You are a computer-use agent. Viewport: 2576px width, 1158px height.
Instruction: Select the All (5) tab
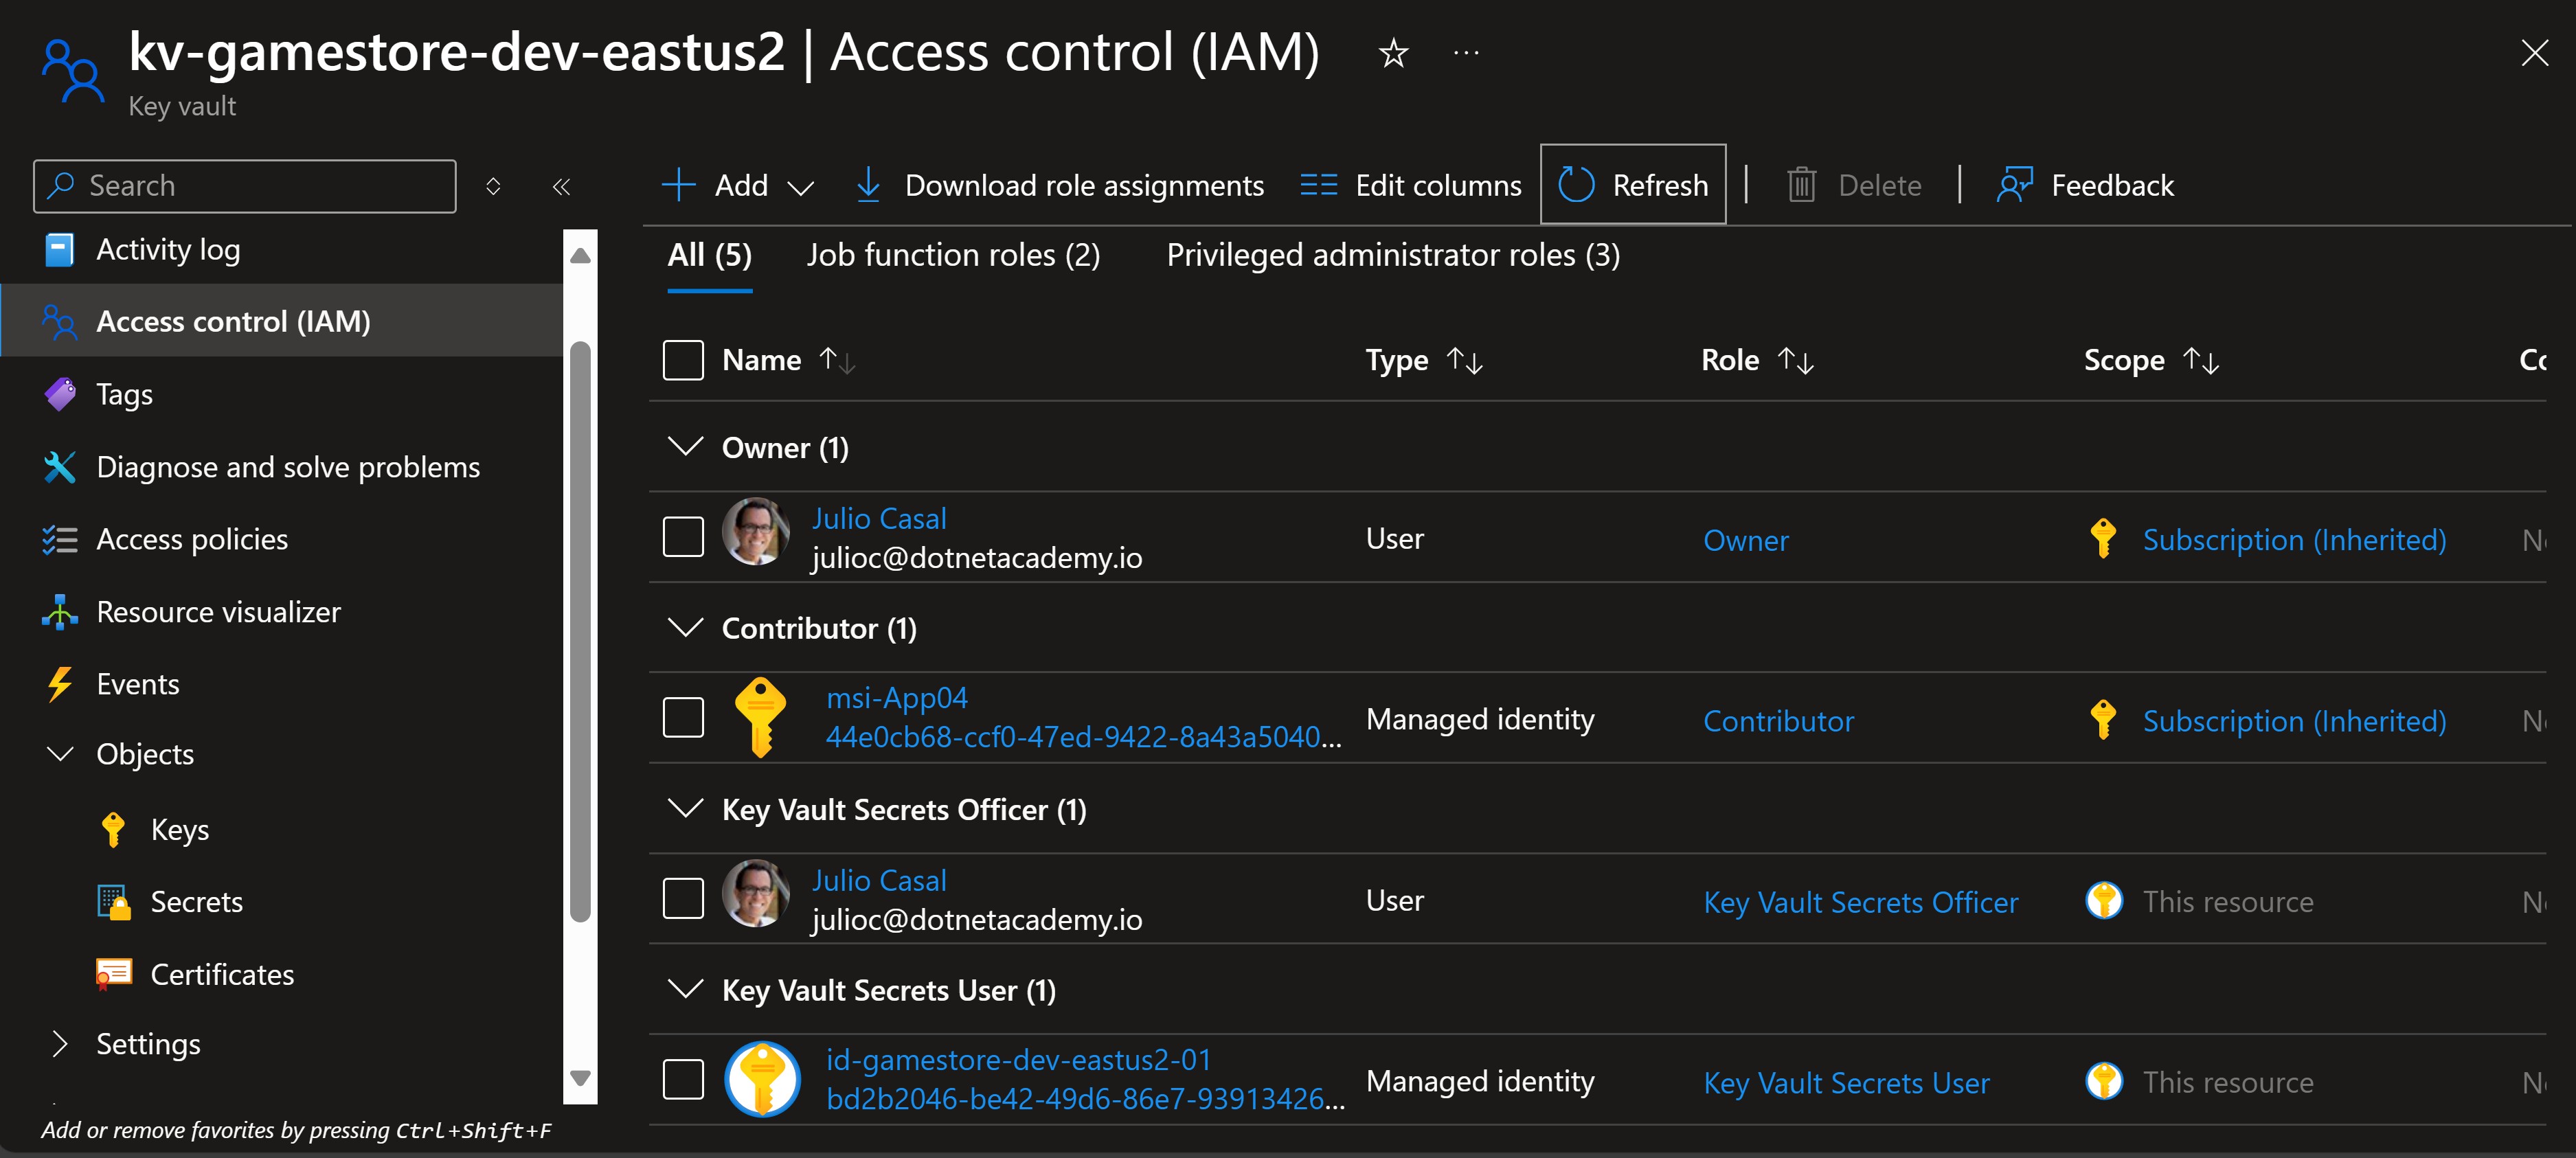click(x=709, y=255)
